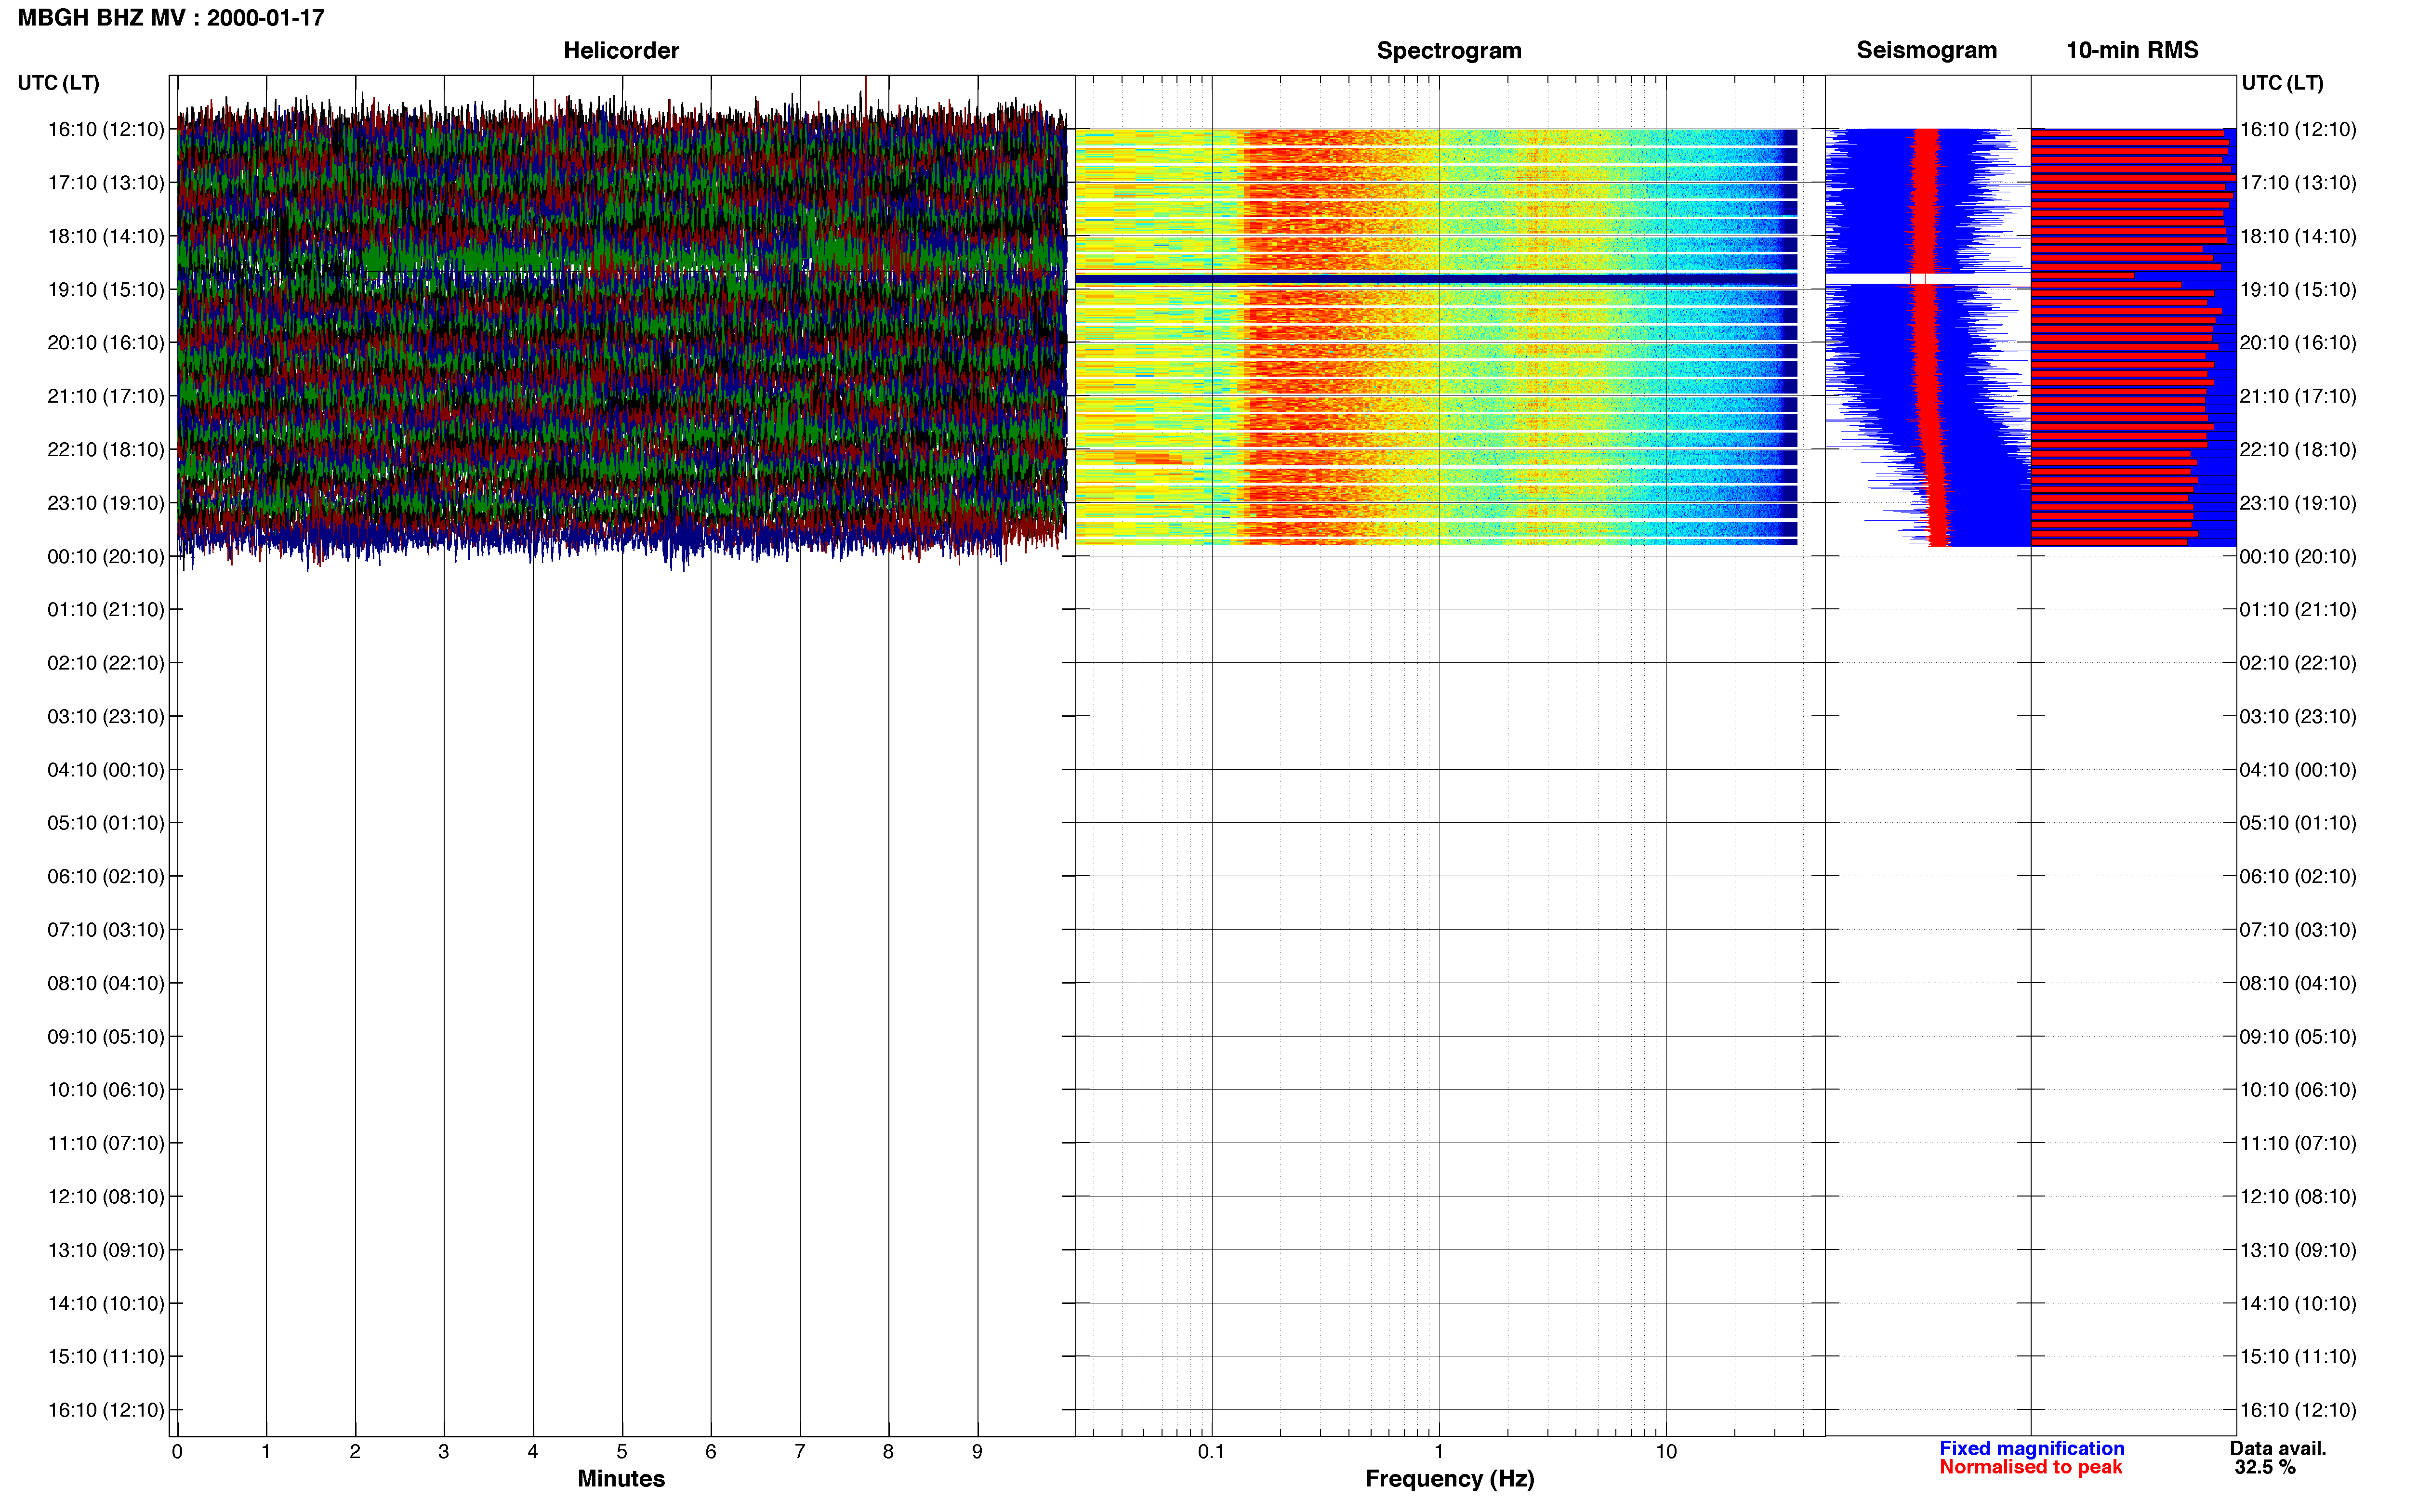
Task: Click Helicorder time label 20:10 (16:10)
Action: 106,343
